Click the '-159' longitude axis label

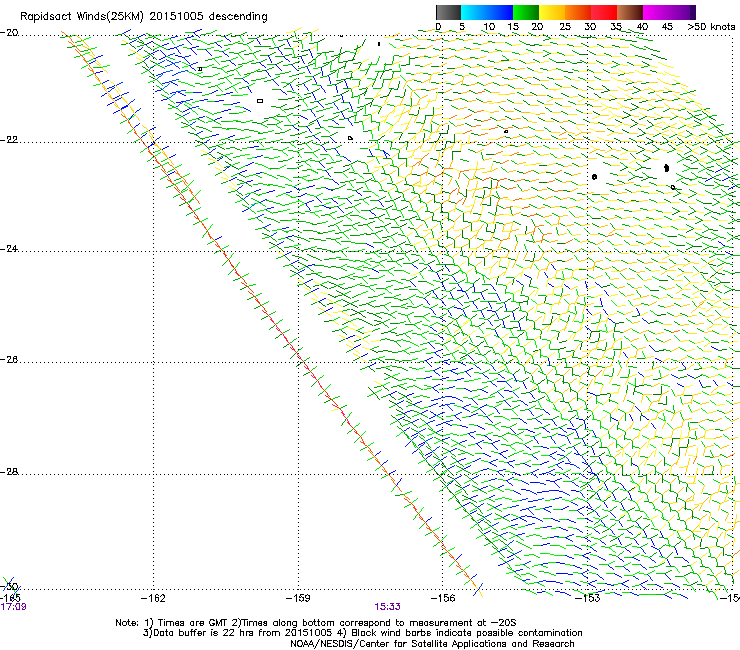(298, 598)
